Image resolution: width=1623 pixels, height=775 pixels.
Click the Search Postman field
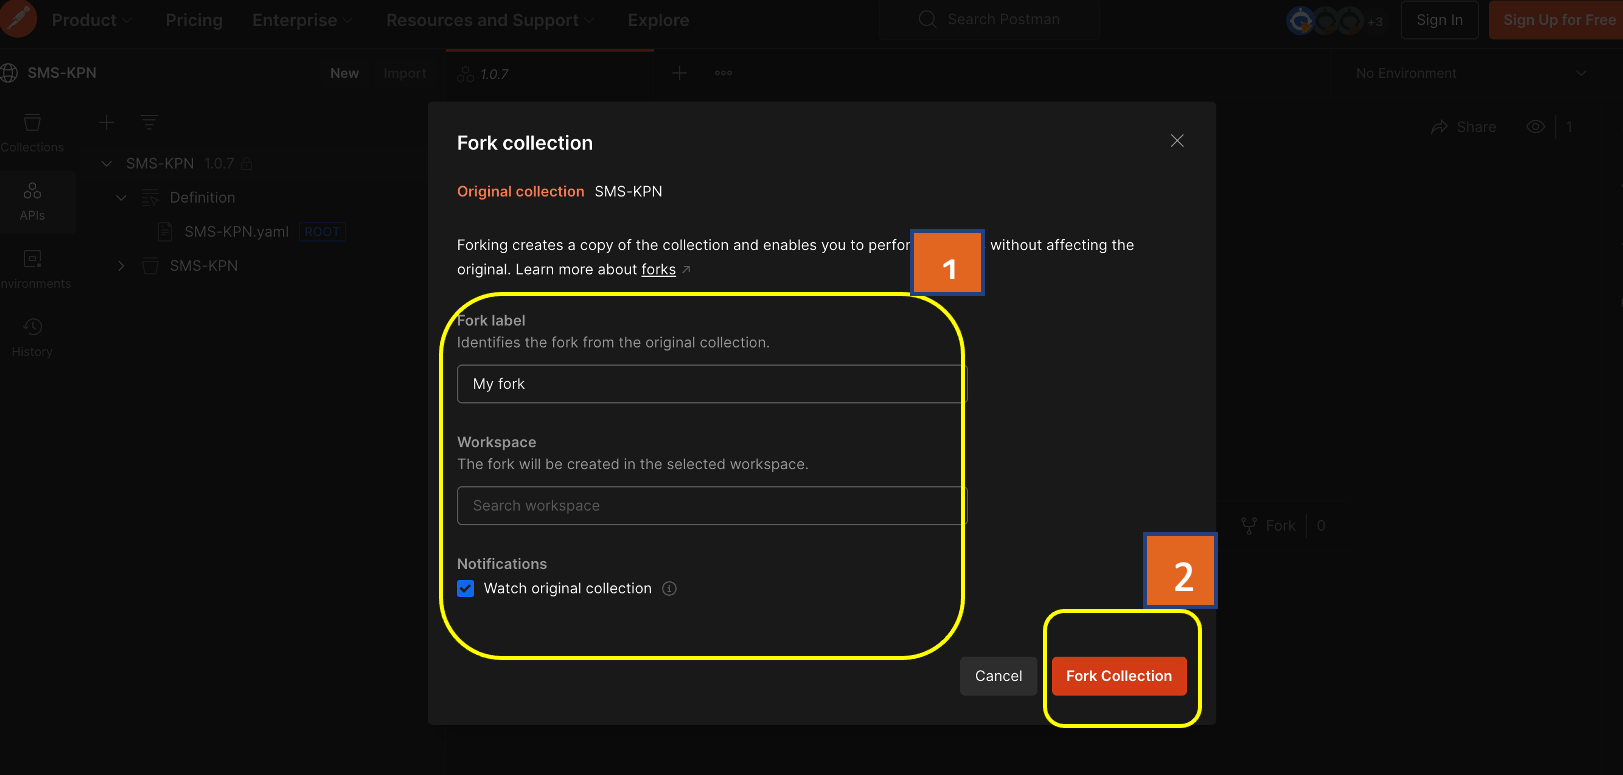pyautogui.click(x=988, y=19)
